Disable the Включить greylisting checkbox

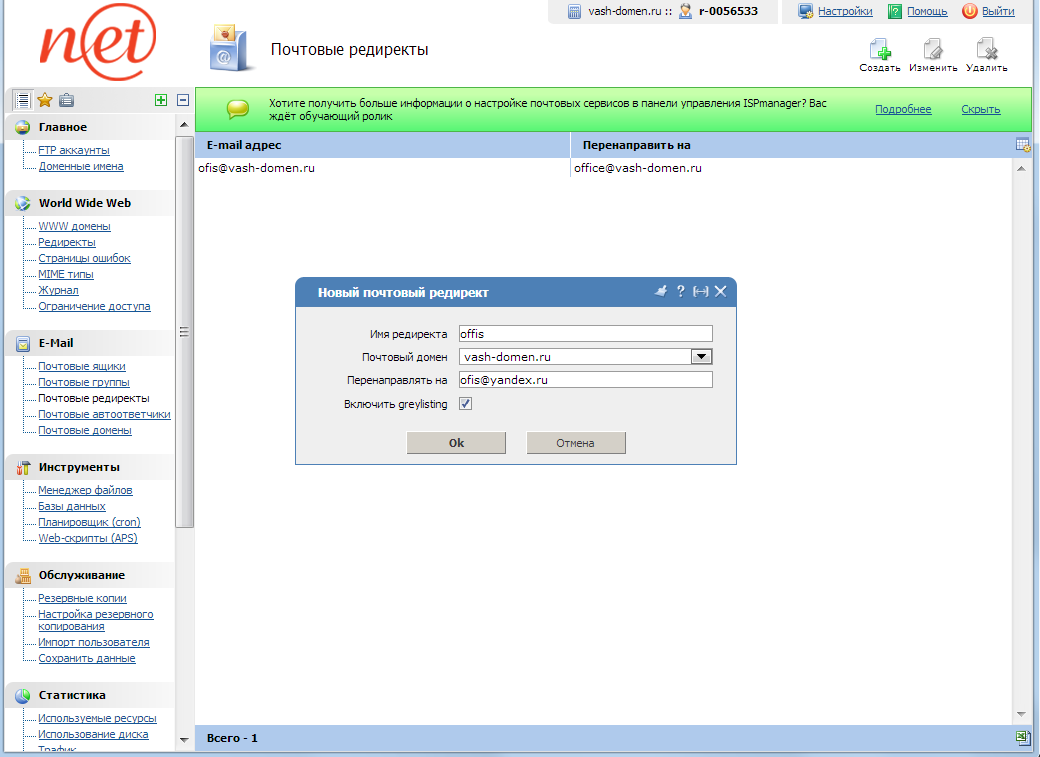tap(465, 404)
